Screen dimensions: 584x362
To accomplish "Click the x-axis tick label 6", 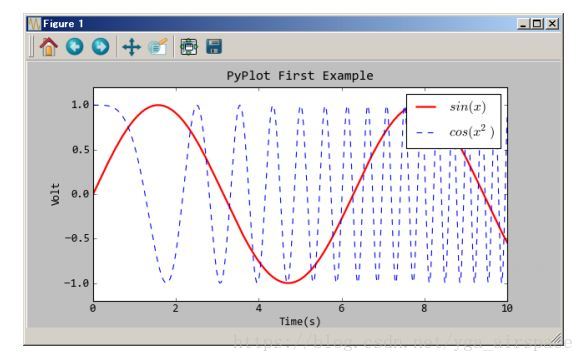I will click(341, 308).
